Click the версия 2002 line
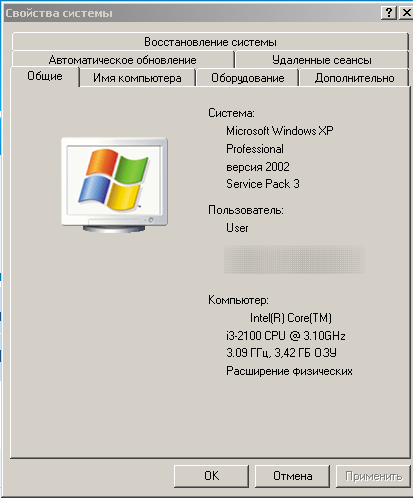The height and width of the screenshot is (498, 413). pos(258,166)
